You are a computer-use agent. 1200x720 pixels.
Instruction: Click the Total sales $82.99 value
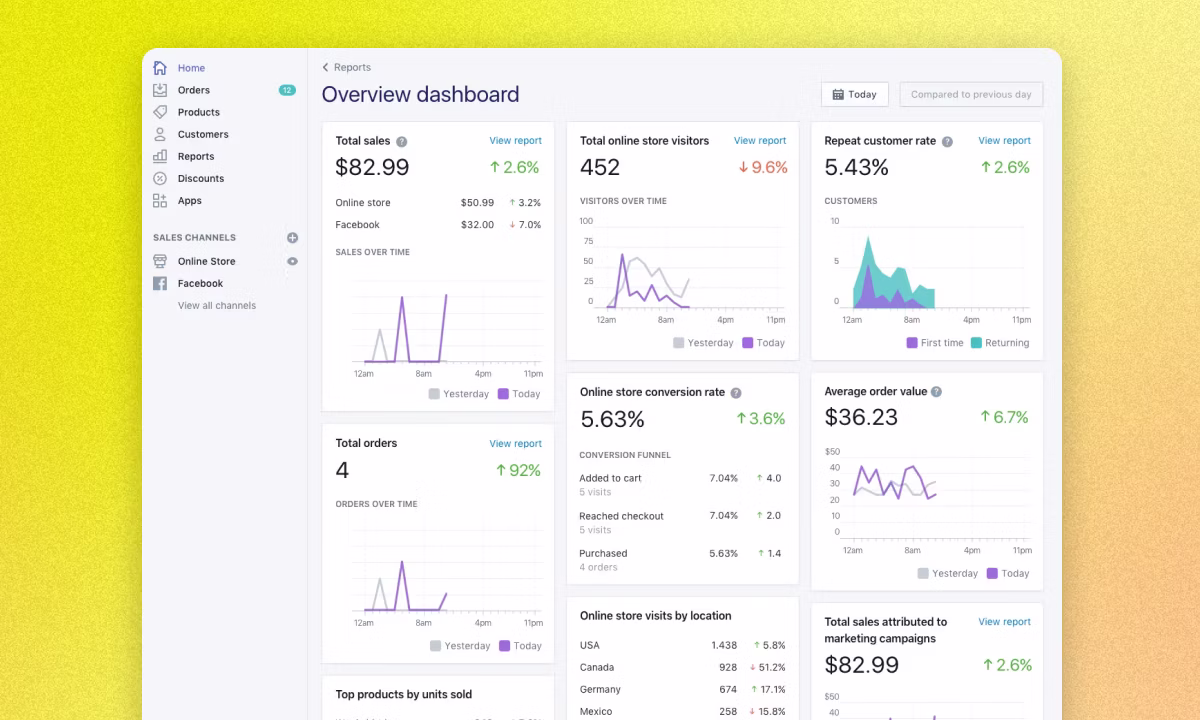[x=372, y=167]
